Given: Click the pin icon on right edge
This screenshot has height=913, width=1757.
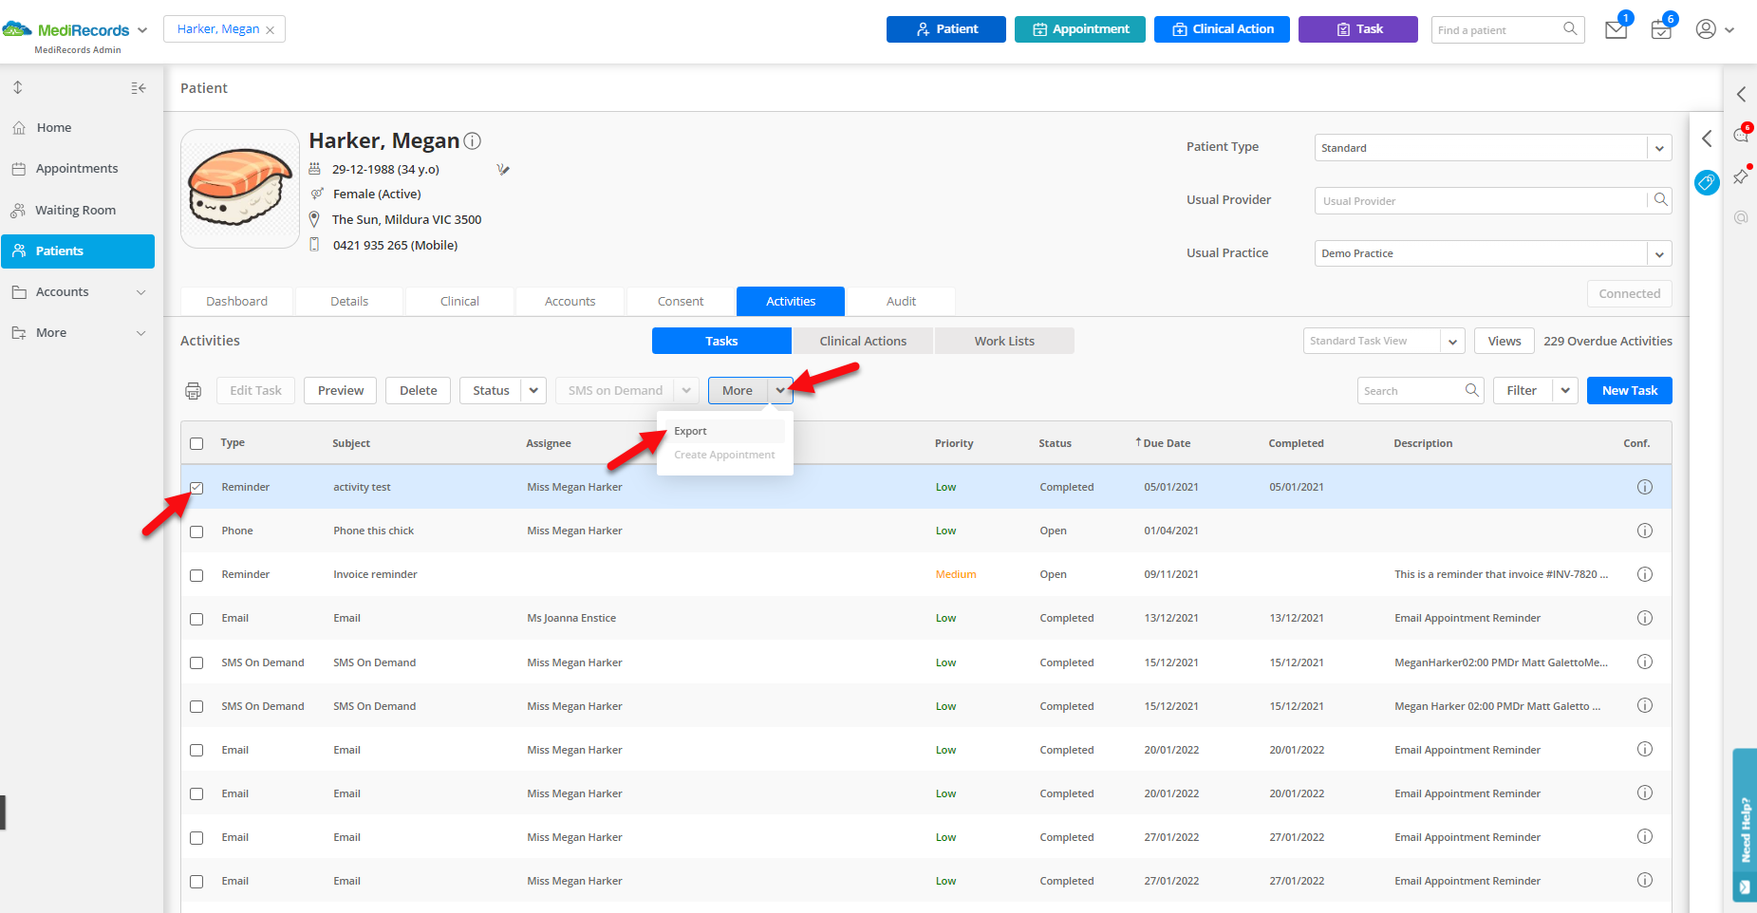Looking at the screenshot, I should (x=1741, y=177).
